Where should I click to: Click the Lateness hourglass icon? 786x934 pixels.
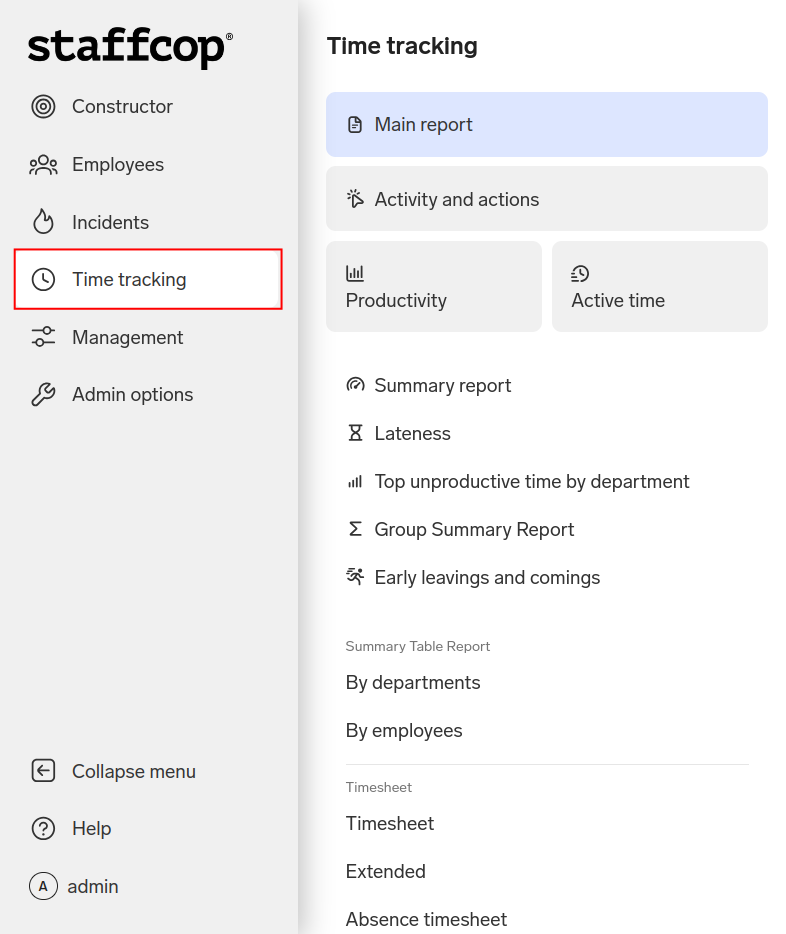(x=355, y=434)
